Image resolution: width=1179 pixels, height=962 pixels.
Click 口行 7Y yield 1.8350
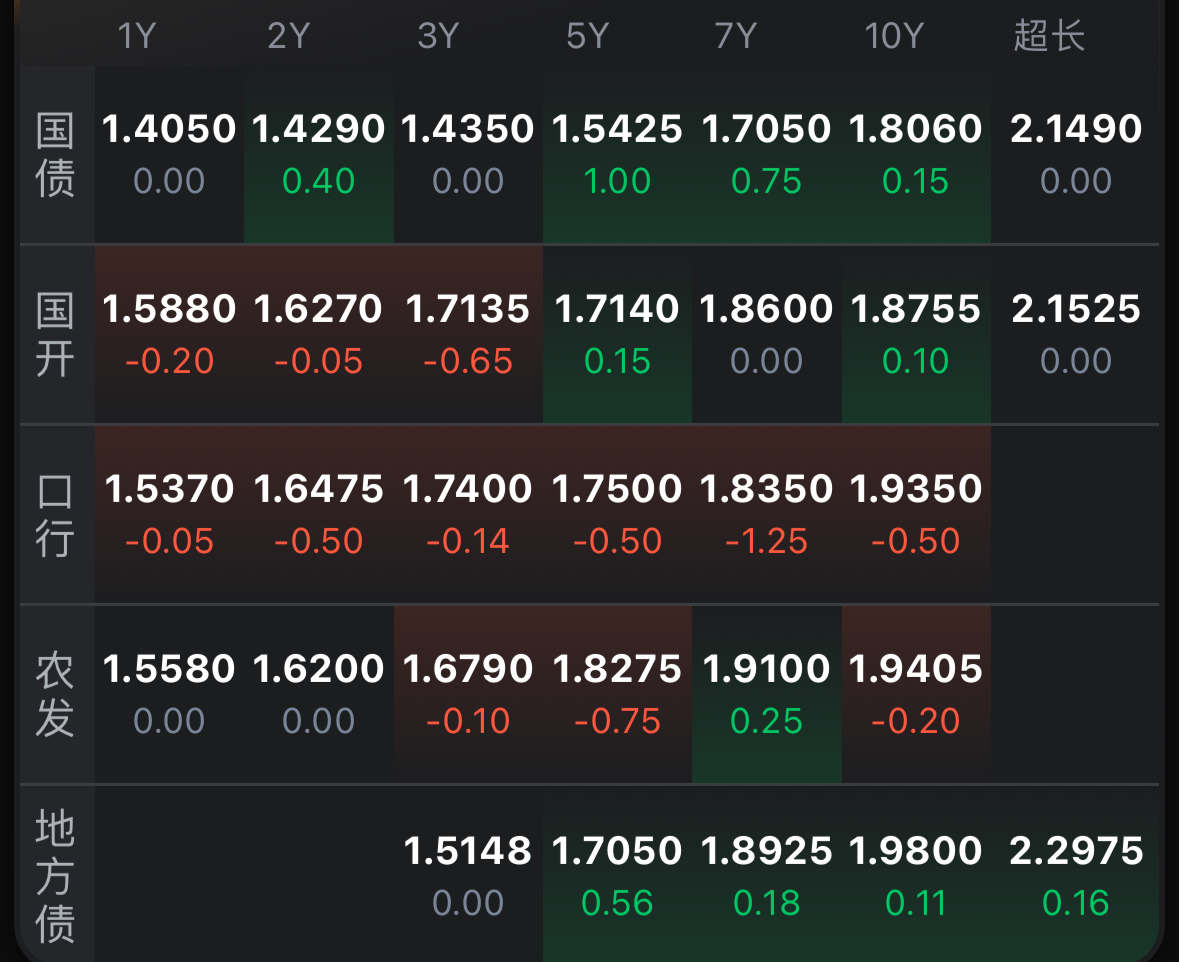[x=766, y=489]
